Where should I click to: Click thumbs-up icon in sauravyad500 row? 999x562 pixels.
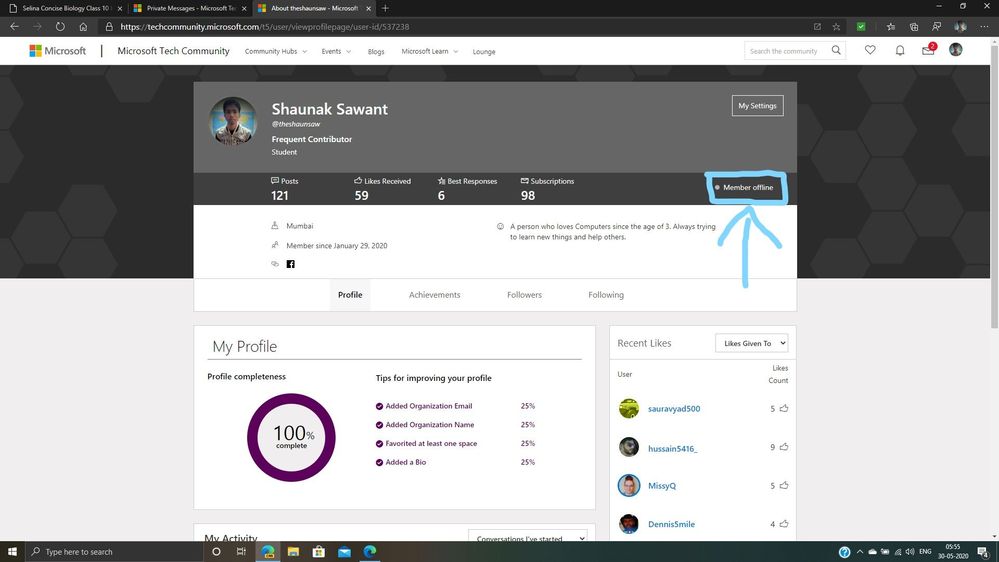point(784,408)
